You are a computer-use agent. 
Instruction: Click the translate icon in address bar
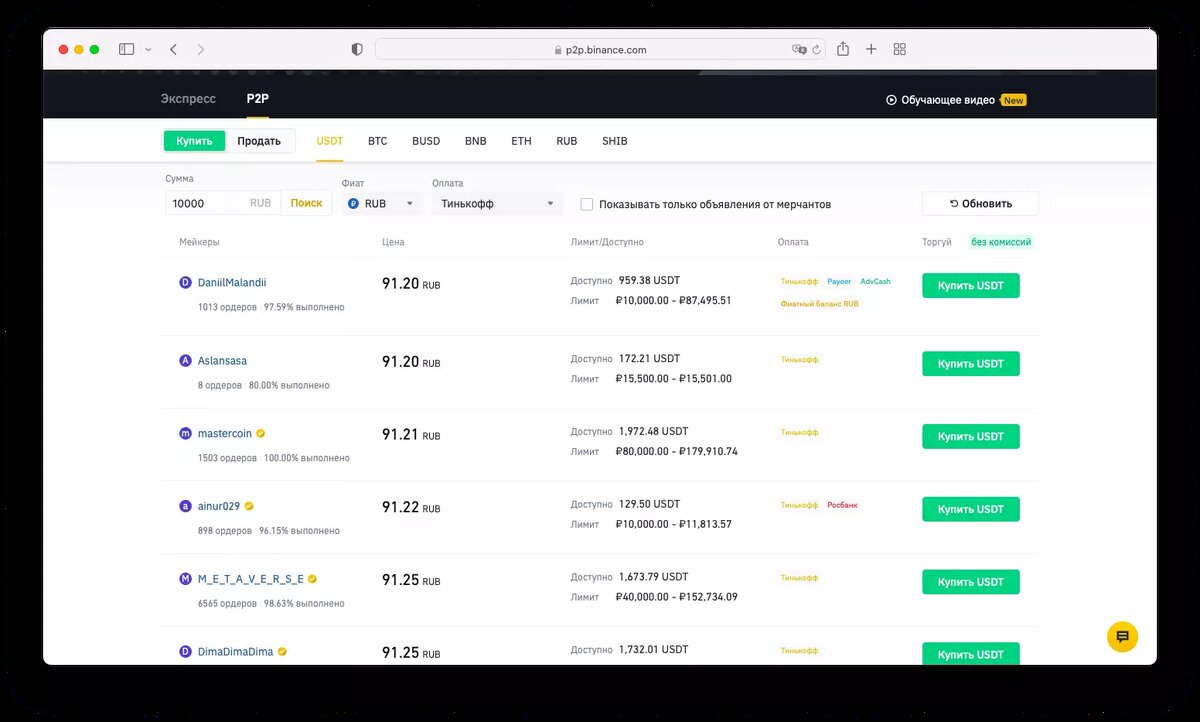tap(799, 49)
